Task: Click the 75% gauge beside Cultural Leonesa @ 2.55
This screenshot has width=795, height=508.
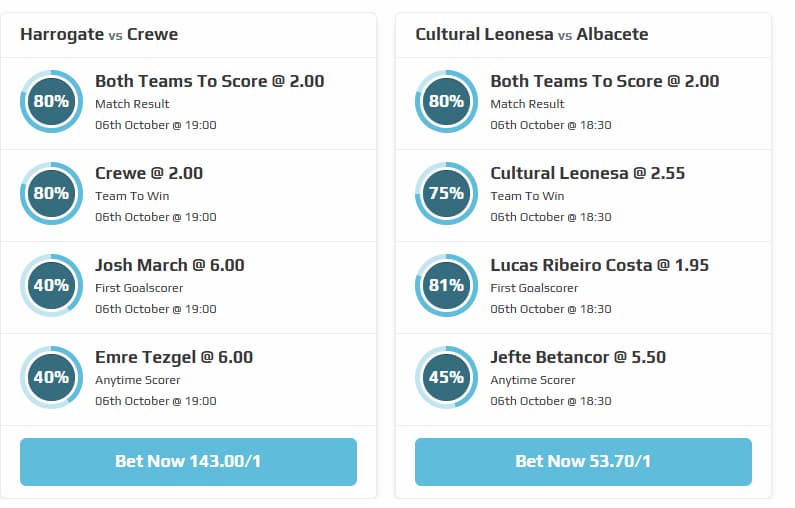Action: [x=446, y=193]
